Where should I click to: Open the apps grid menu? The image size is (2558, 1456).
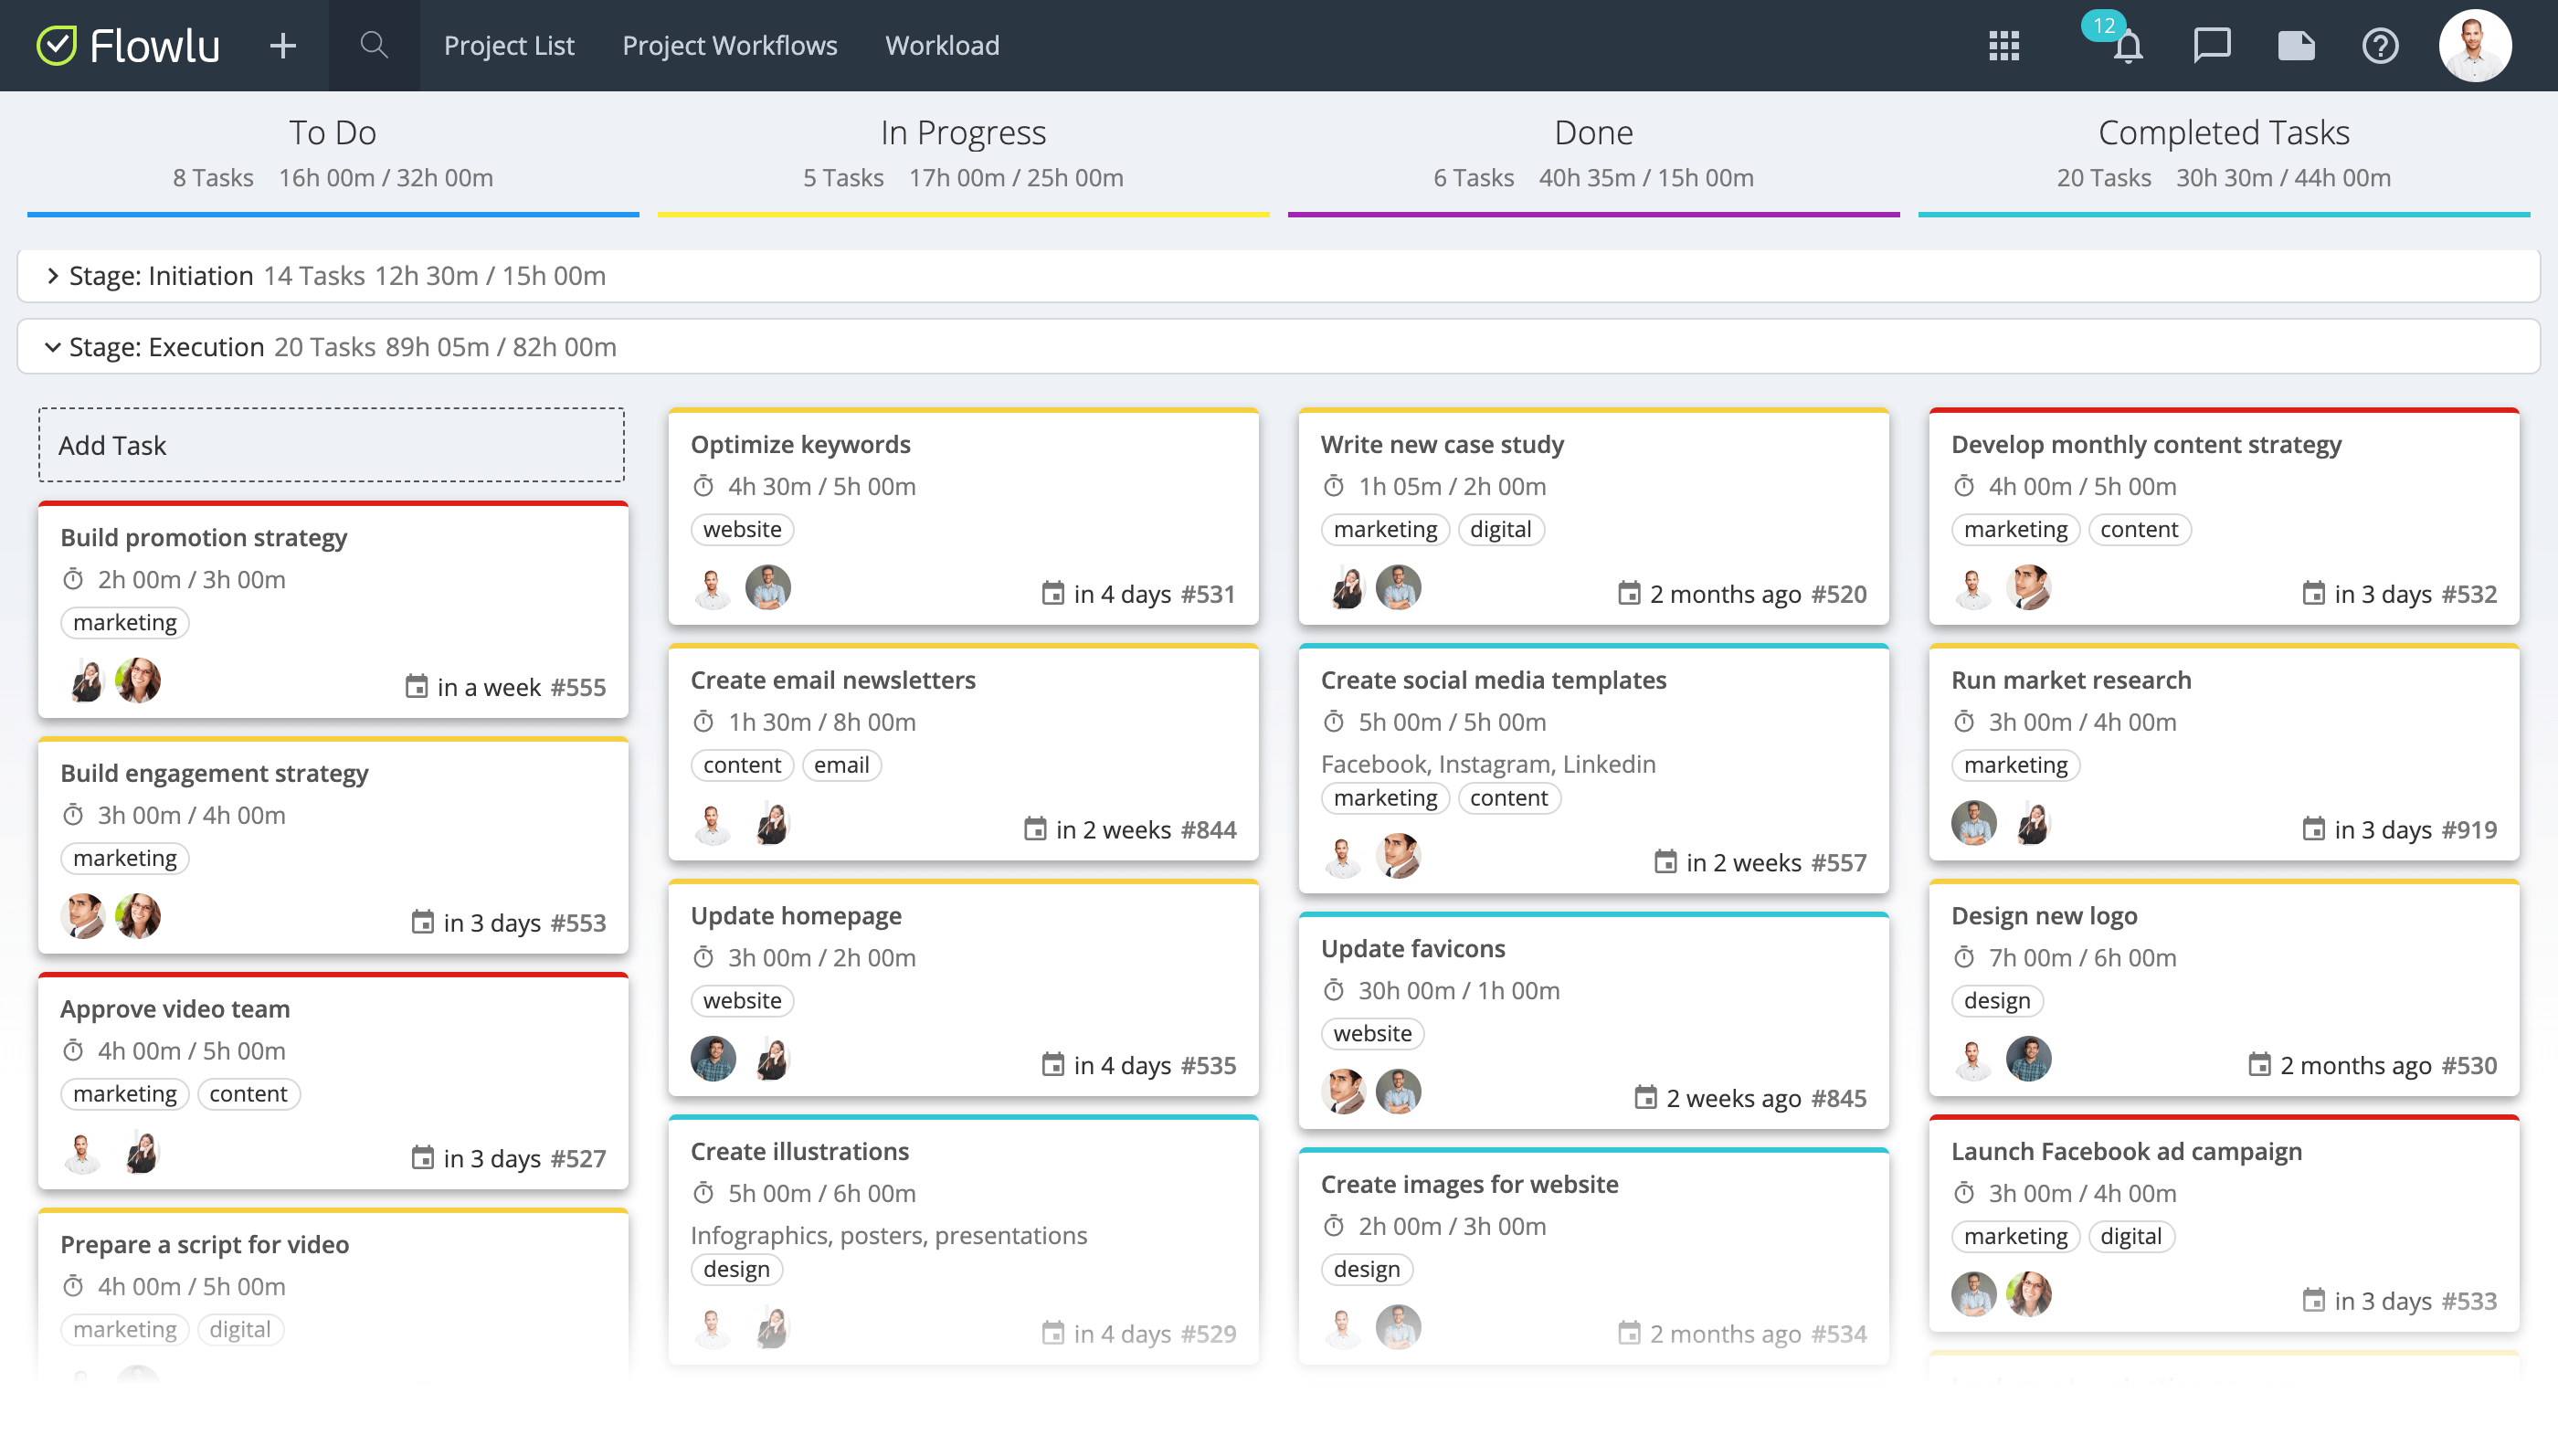2005,45
